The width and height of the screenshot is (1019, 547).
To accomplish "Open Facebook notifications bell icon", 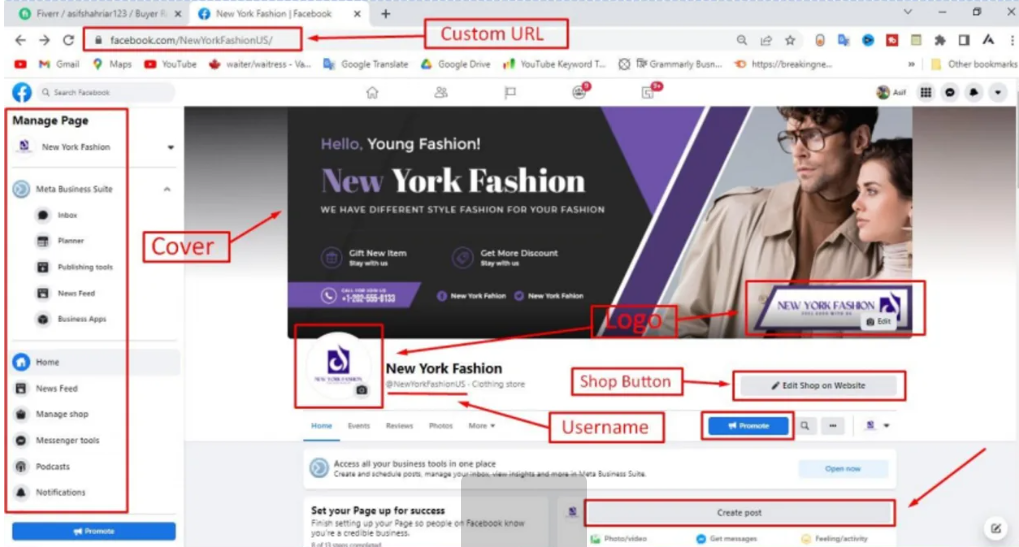I will click(x=974, y=93).
